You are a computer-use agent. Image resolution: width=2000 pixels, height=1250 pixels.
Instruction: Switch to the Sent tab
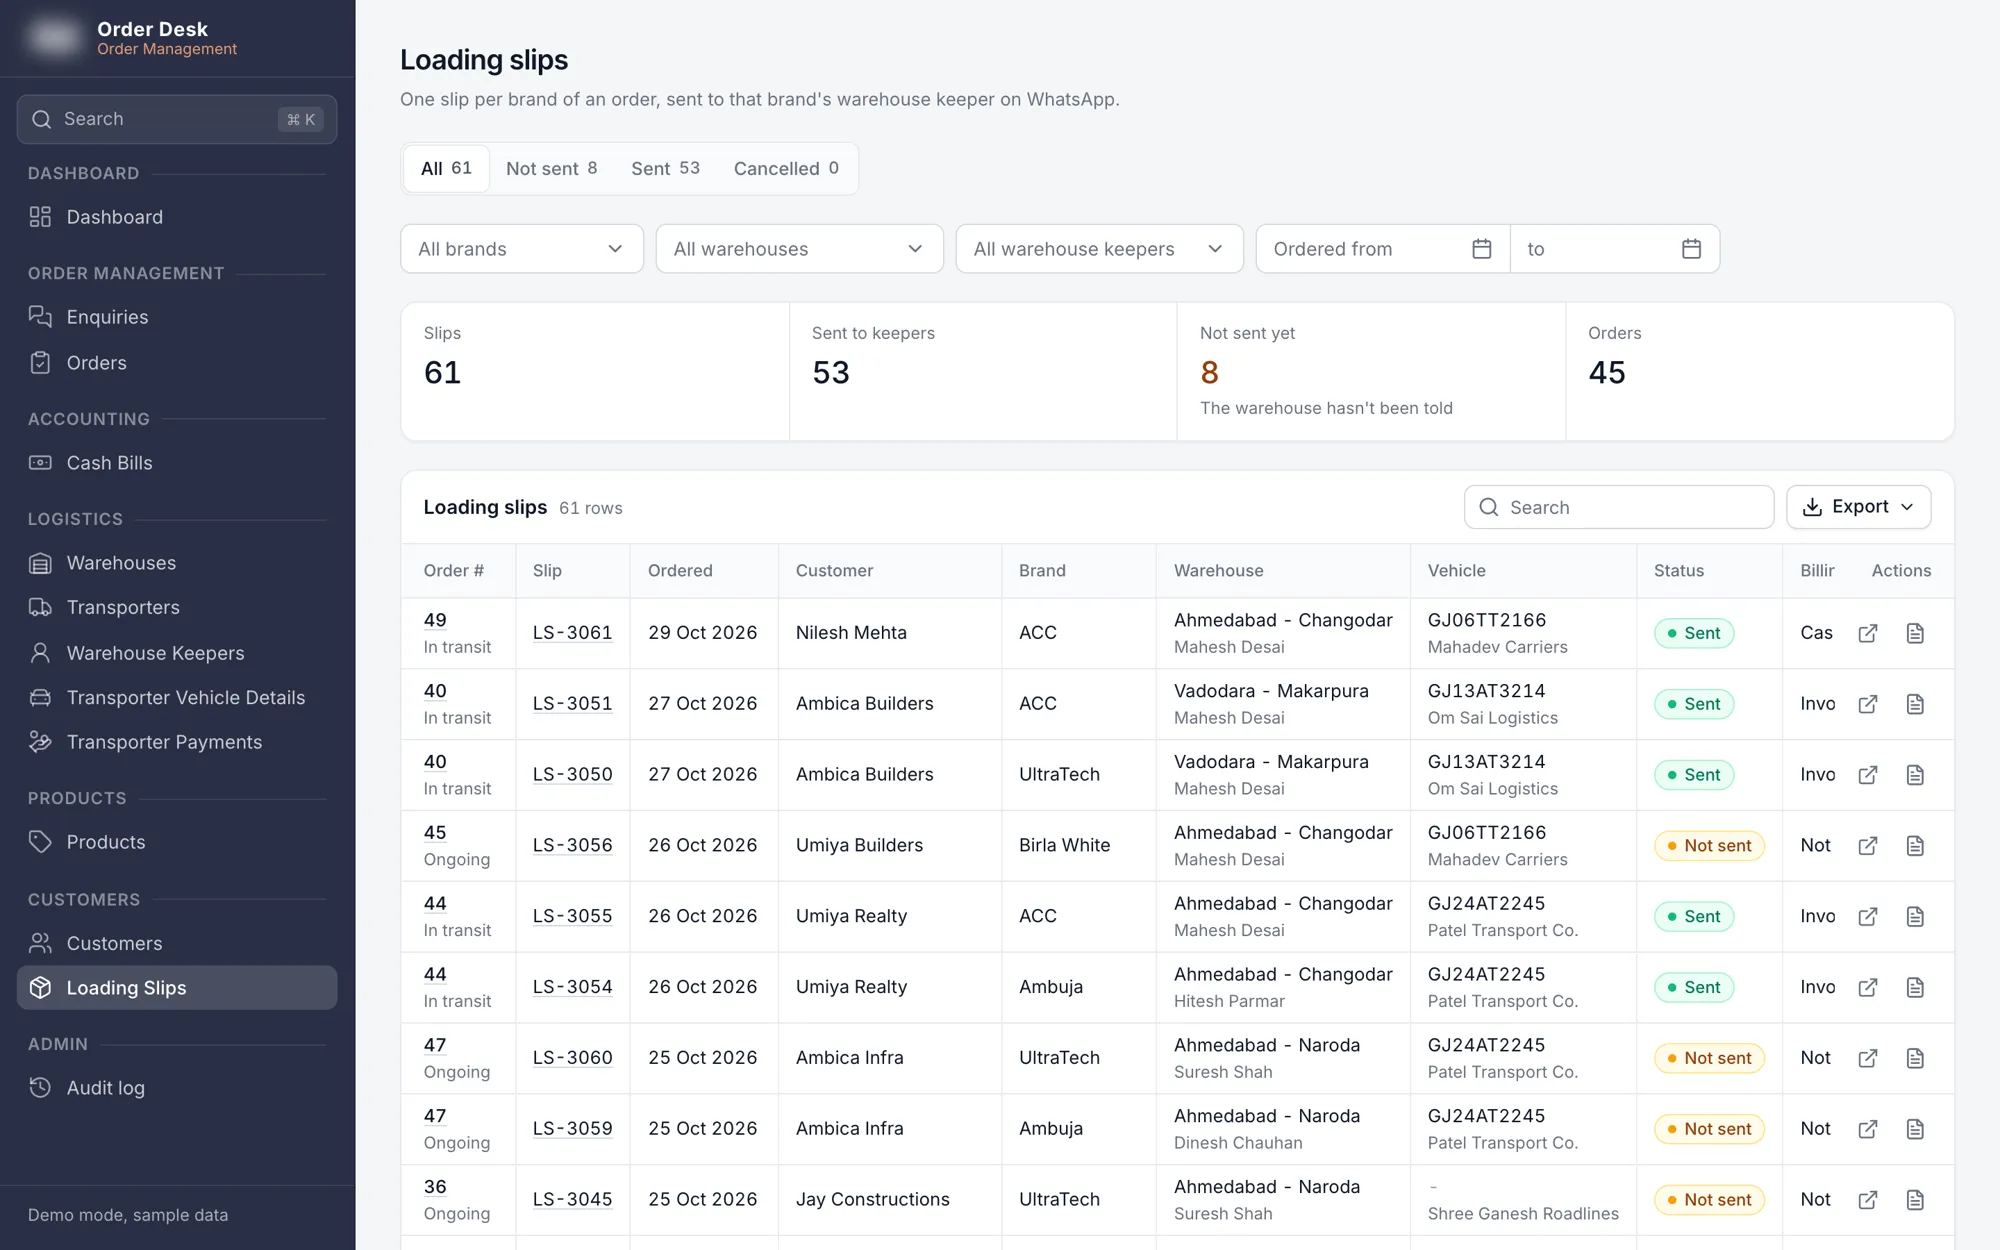pos(665,168)
